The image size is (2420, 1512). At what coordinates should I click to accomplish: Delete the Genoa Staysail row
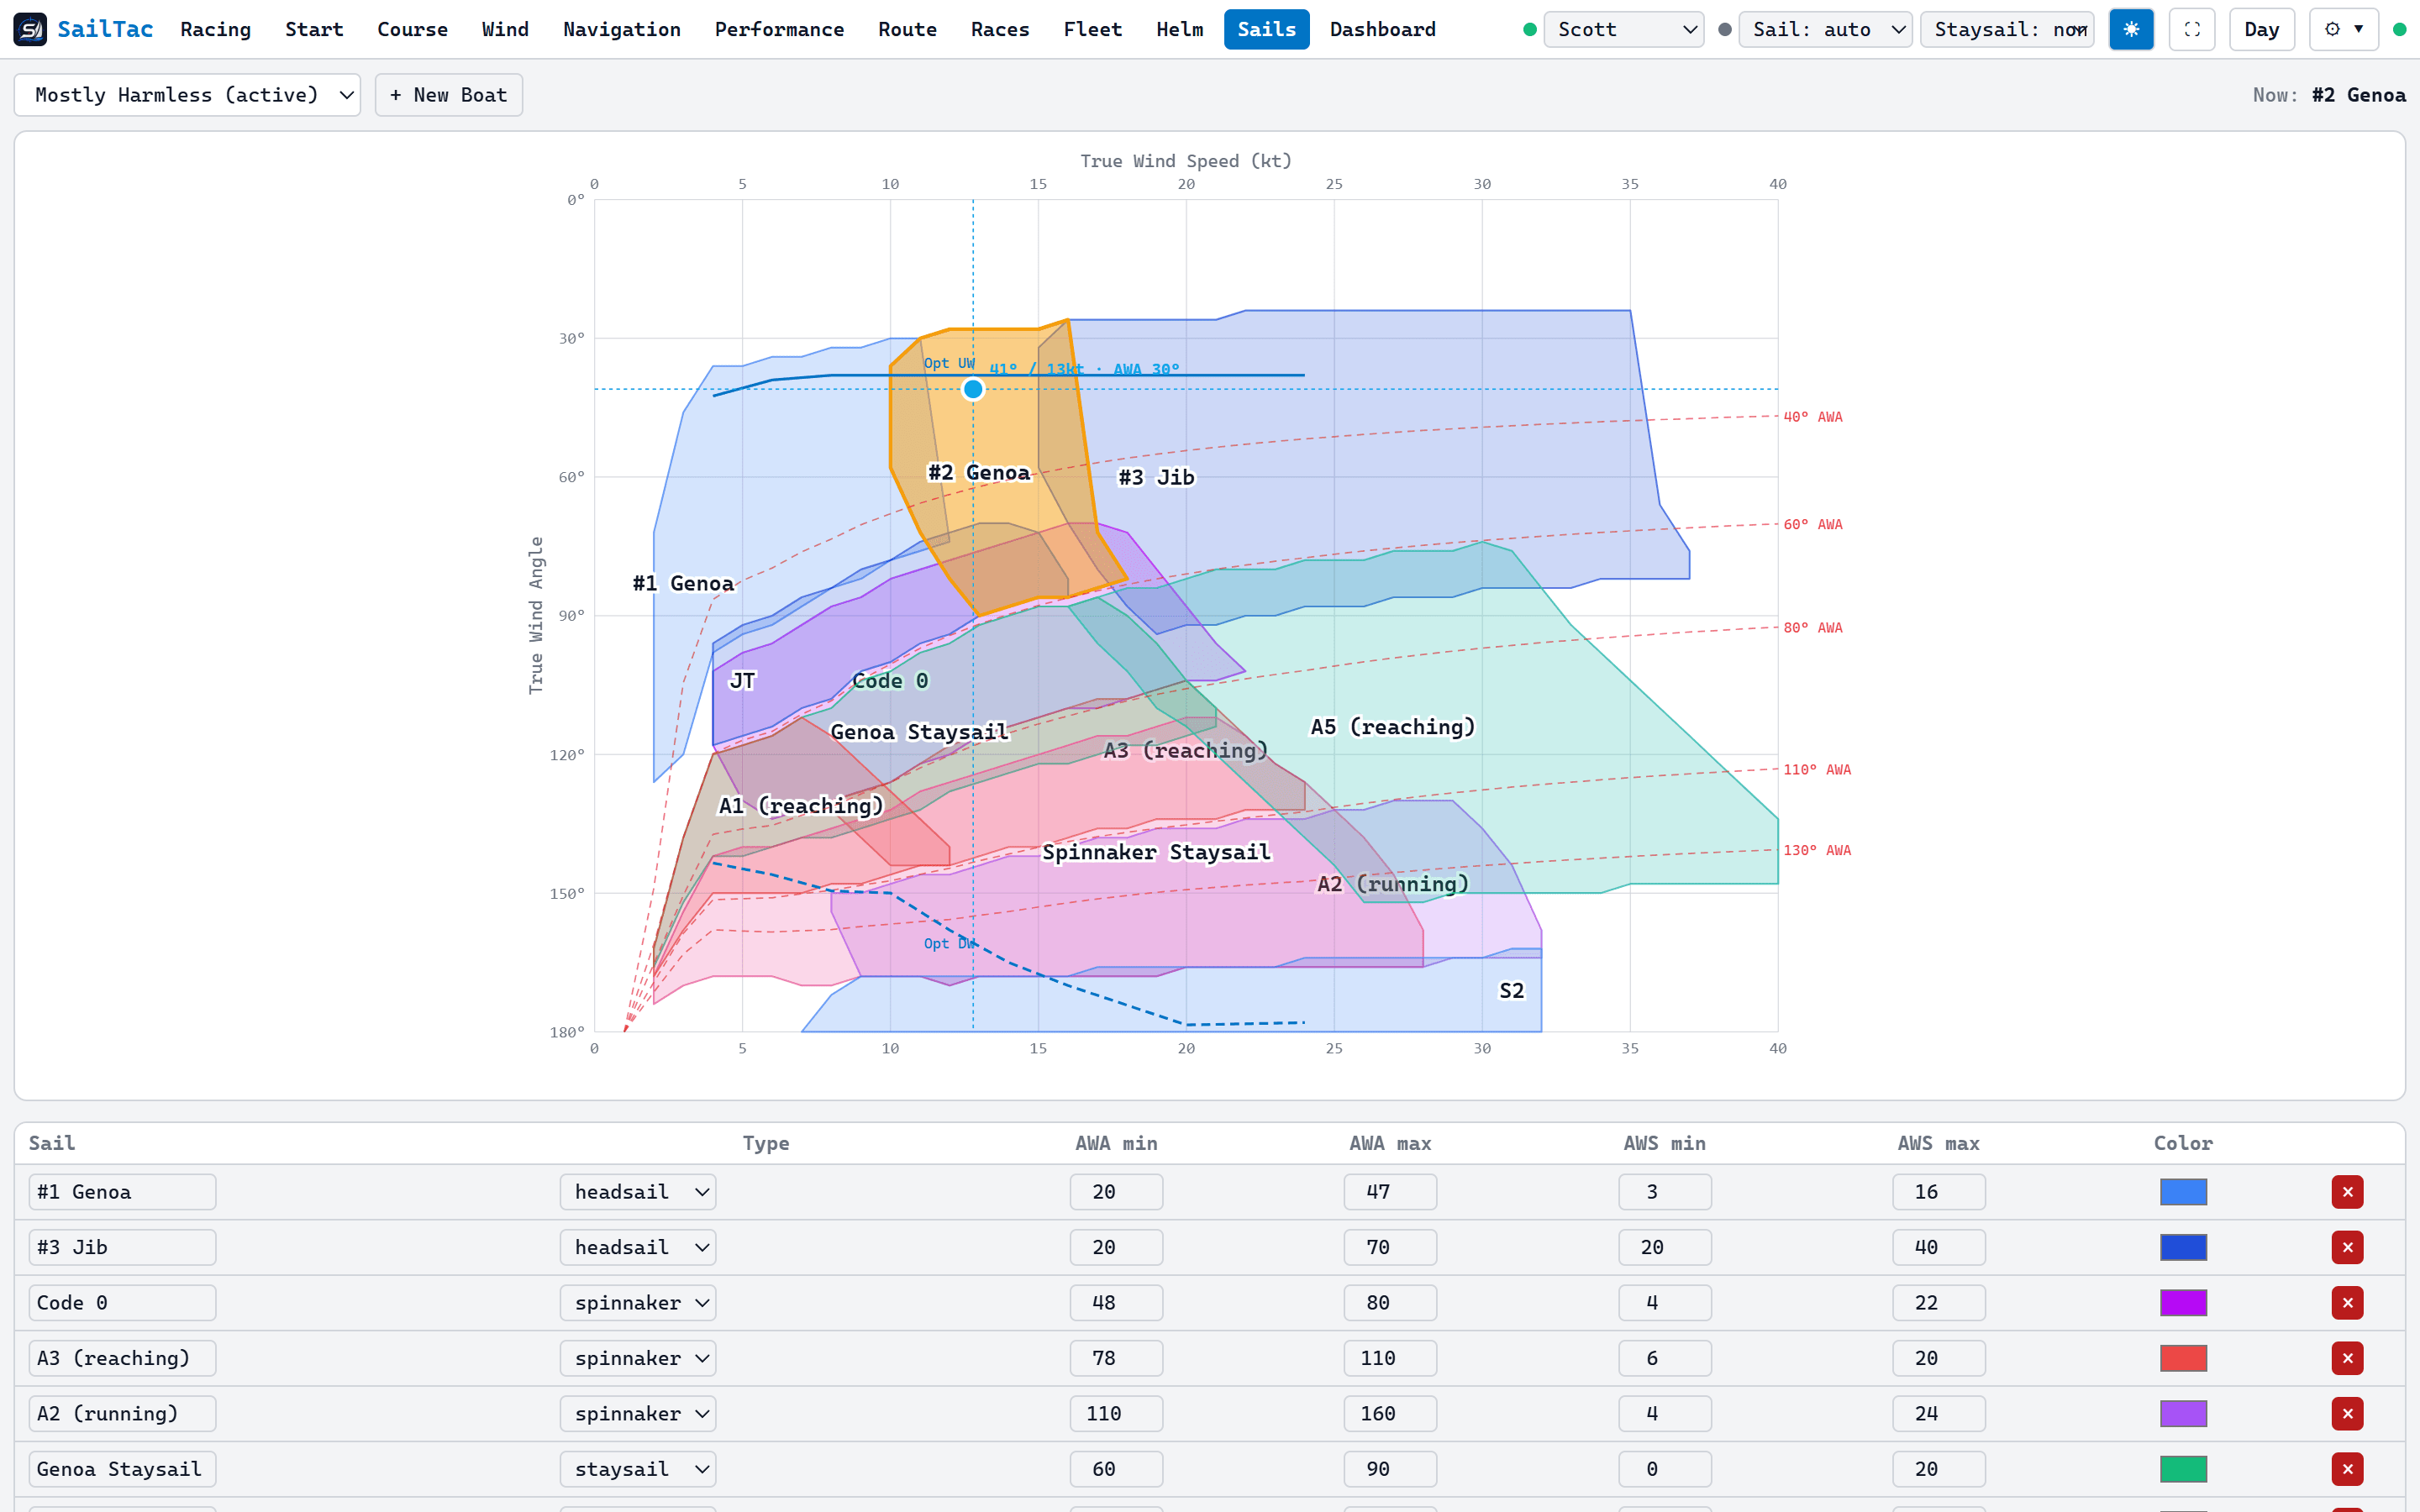[2347, 1469]
